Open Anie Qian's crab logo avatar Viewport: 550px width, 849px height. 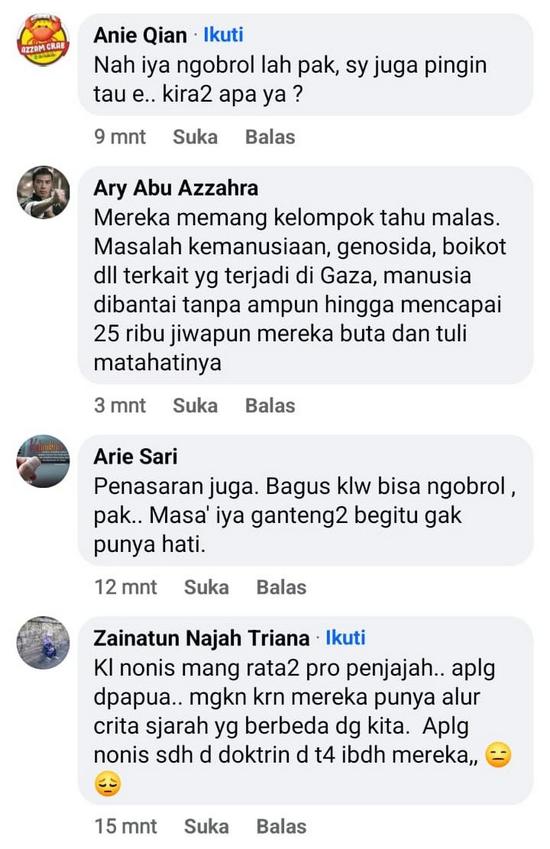[43, 40]
